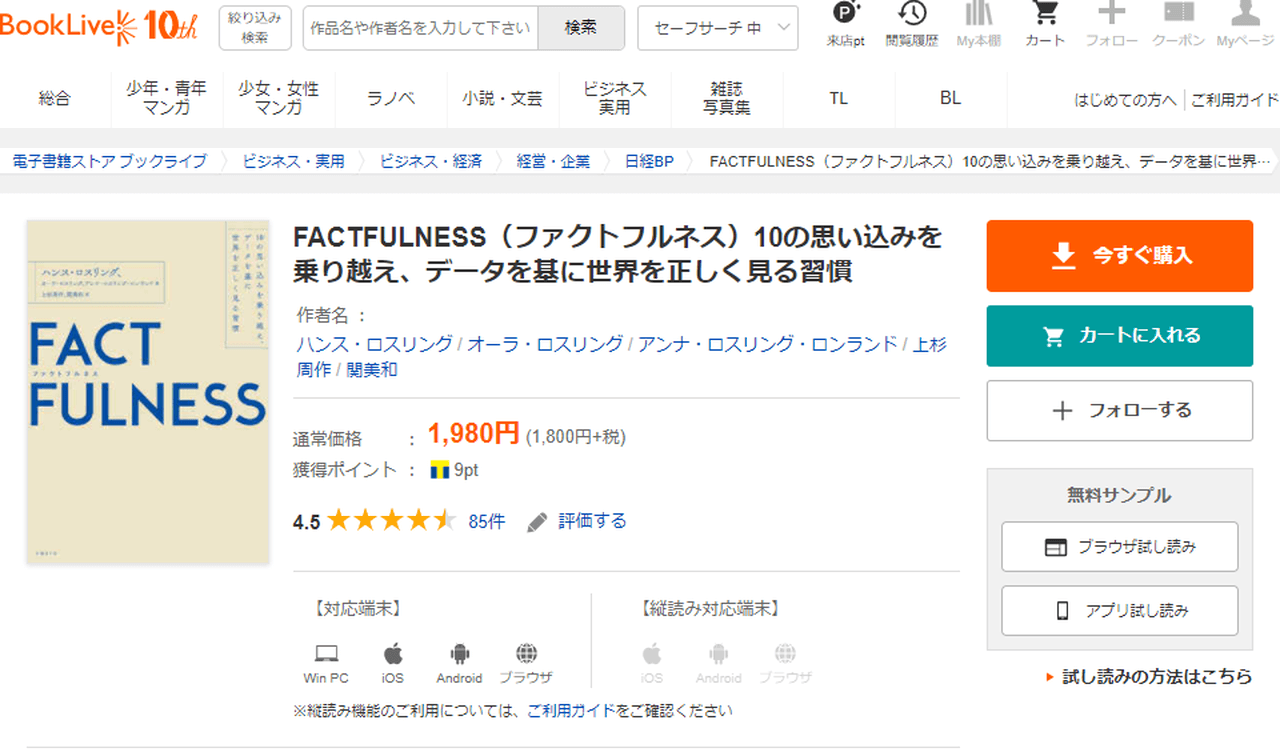Open Myページ profile icon

pyautogui.click(x=1244, y=15)
